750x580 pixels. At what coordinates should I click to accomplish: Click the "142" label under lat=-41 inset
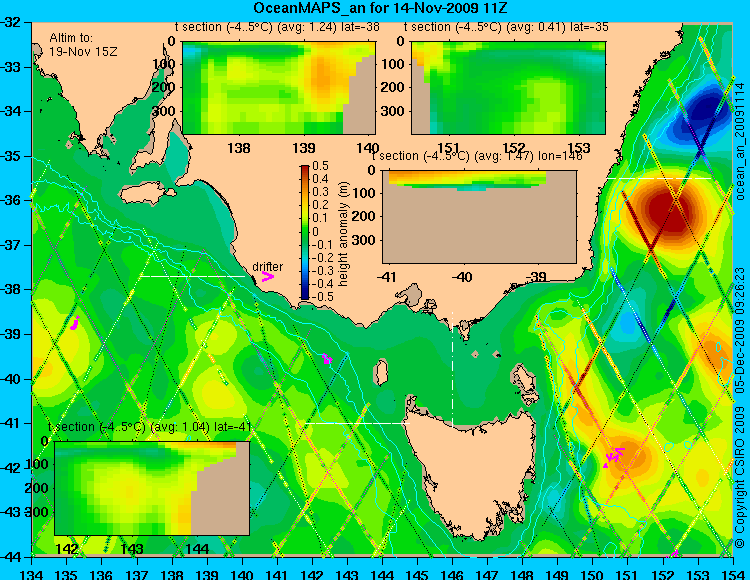click(67, 549)
